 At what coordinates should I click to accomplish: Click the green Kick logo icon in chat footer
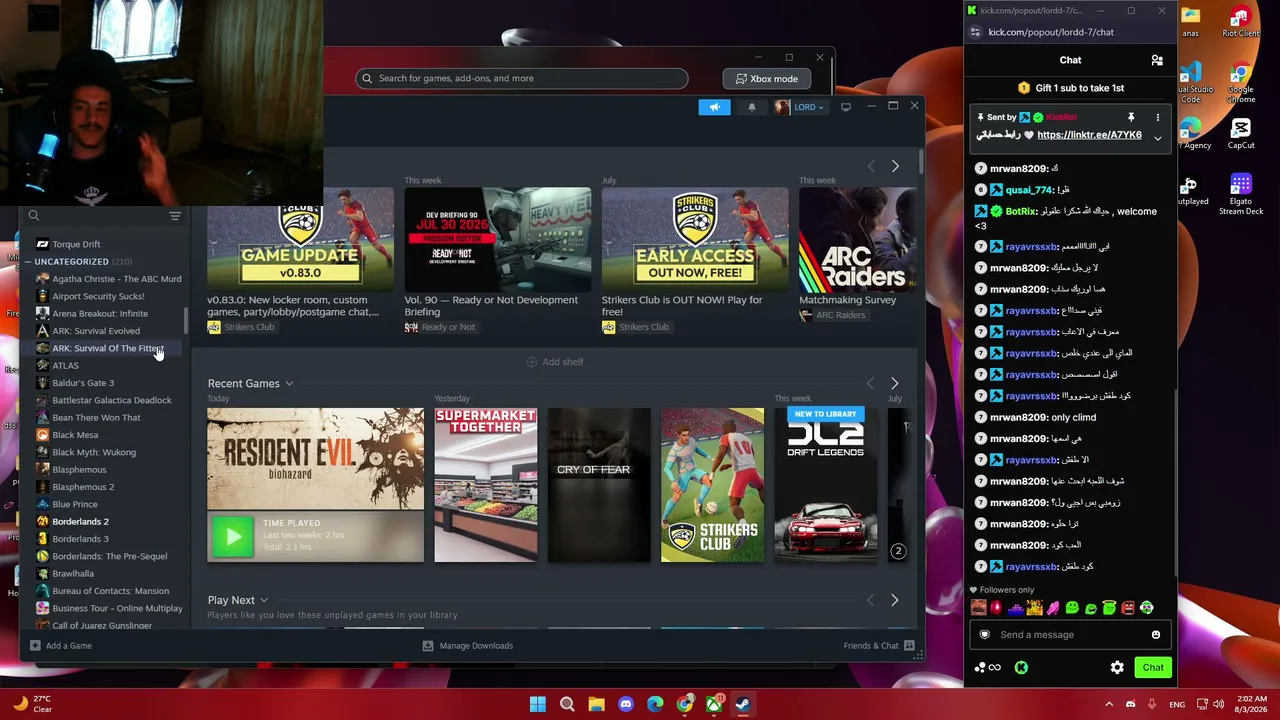1021,668
